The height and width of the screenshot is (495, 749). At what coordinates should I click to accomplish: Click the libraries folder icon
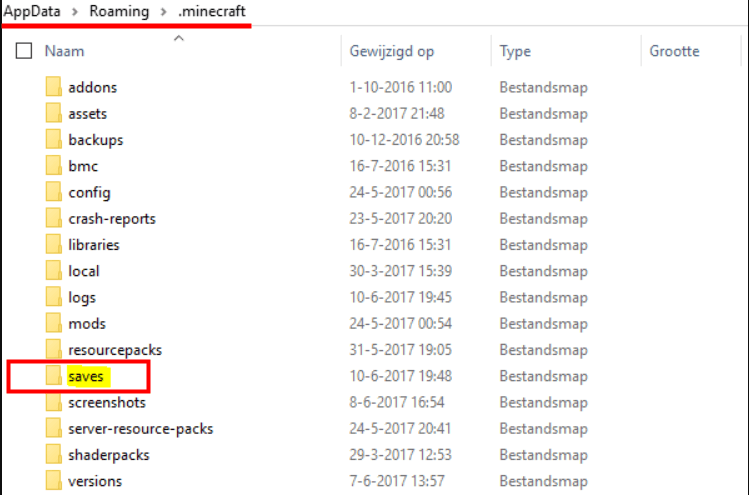coord(54,245)
